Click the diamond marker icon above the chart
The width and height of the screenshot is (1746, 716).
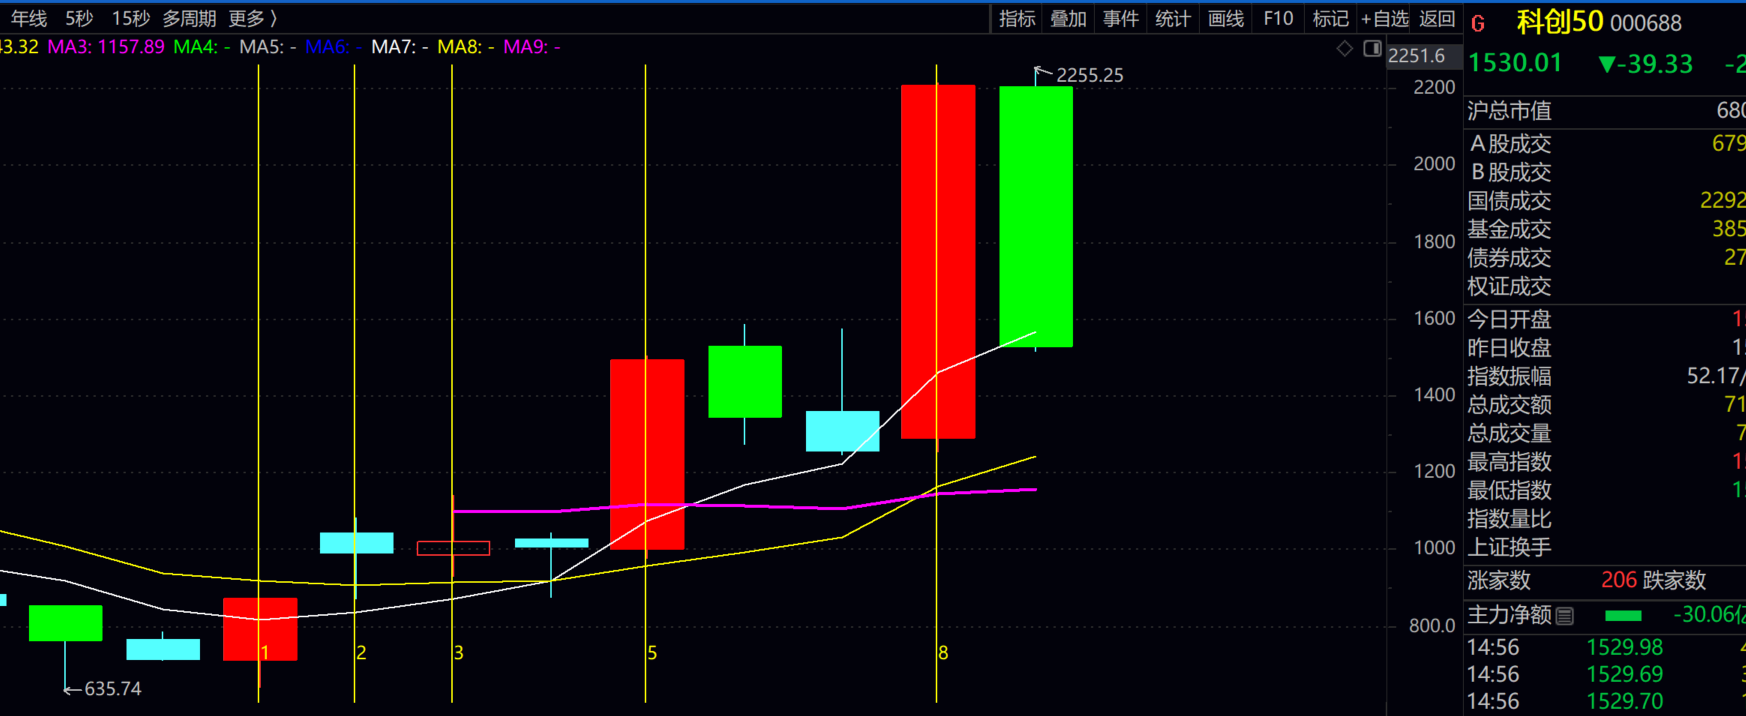pos(1345,48)
